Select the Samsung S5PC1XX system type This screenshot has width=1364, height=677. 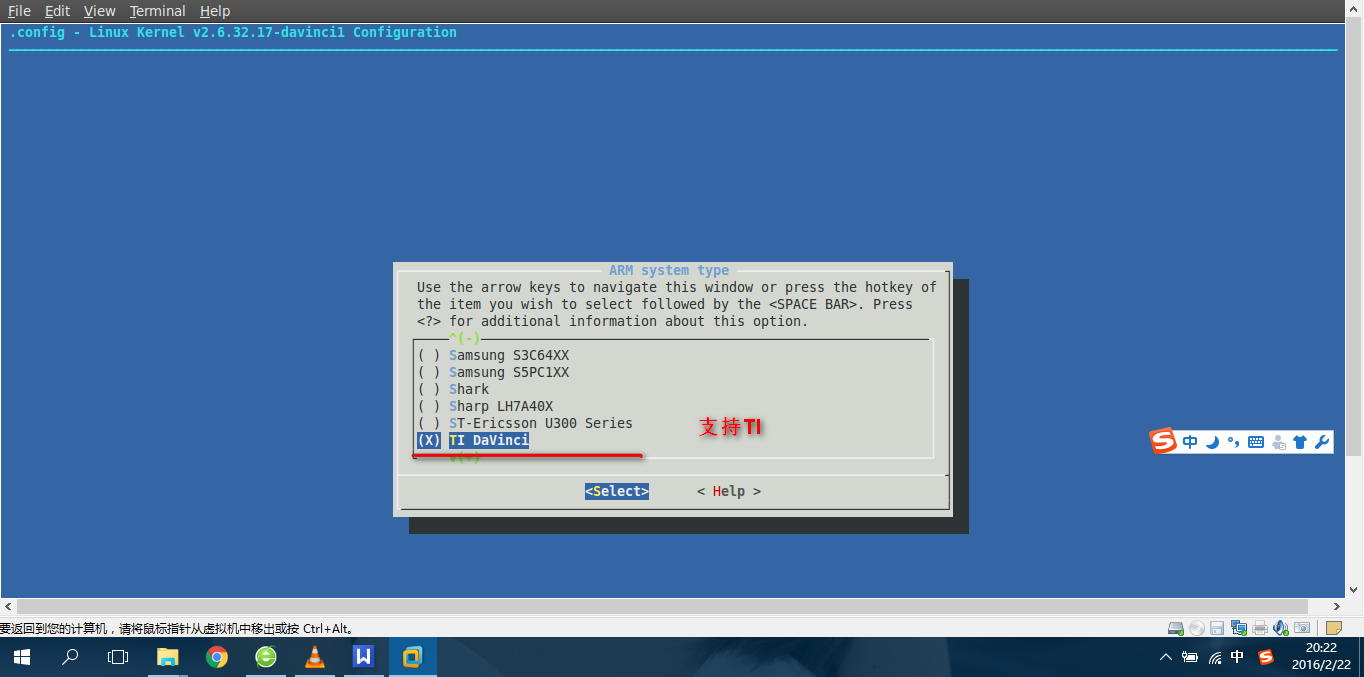pos(493,372)
